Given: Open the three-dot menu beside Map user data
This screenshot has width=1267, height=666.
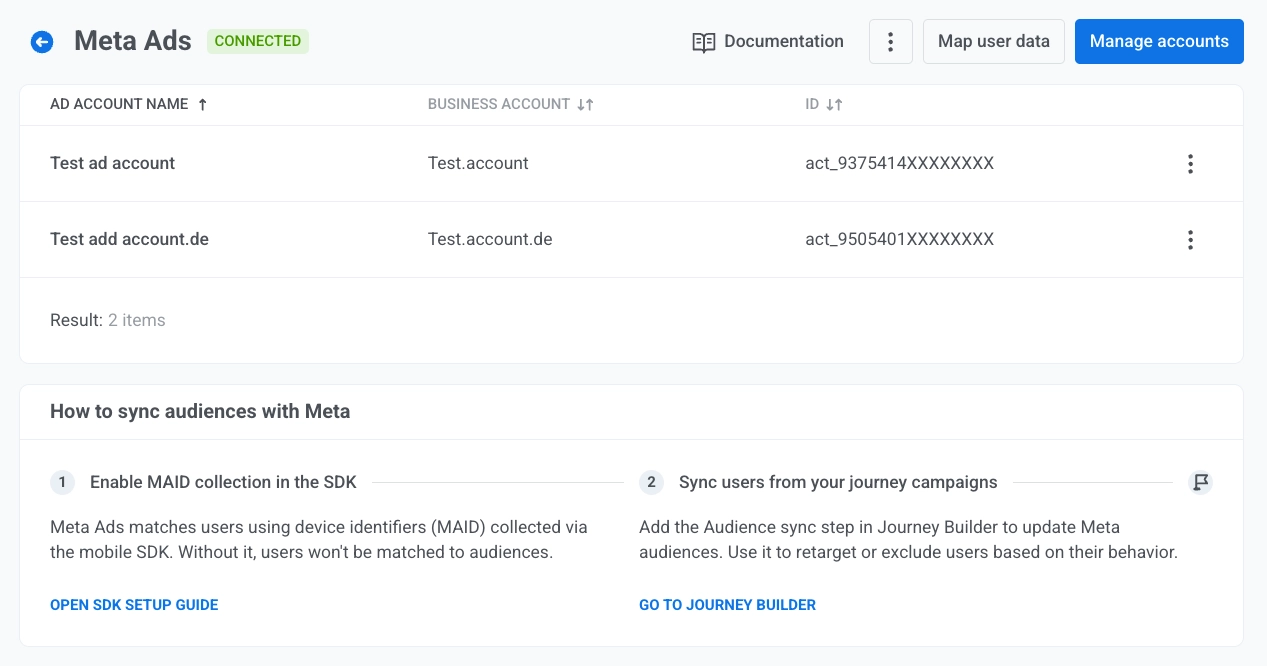Looking at the screenshot, I should (890, 42).
